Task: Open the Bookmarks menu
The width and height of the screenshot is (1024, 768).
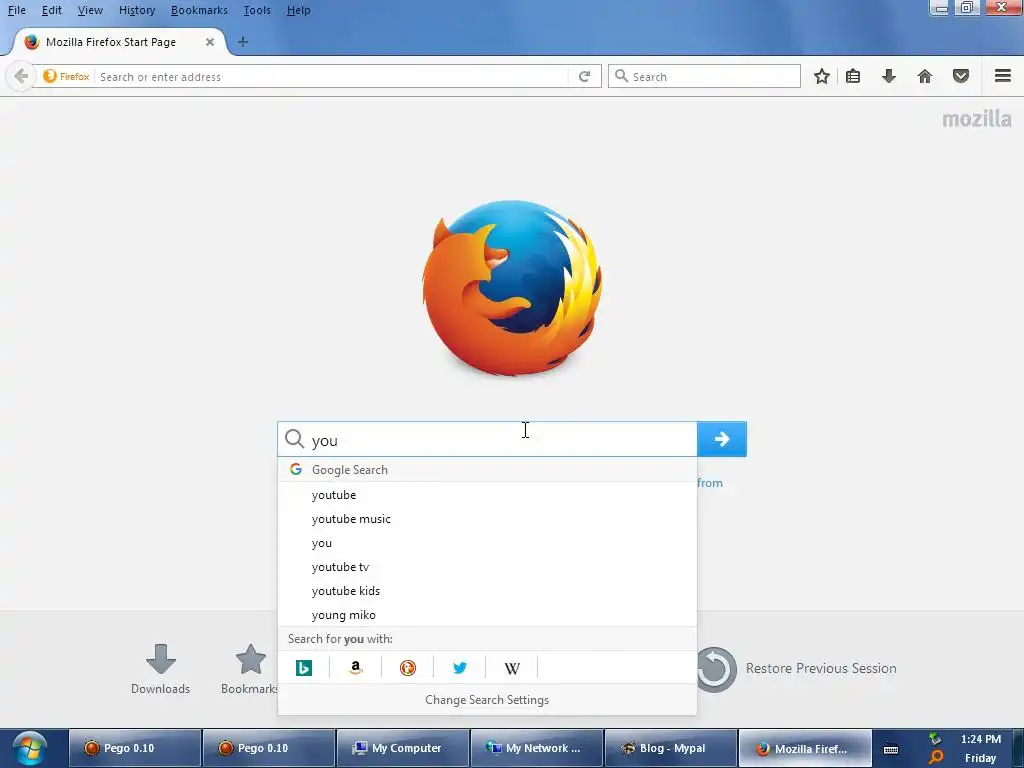Action: [x=199, y=10]
